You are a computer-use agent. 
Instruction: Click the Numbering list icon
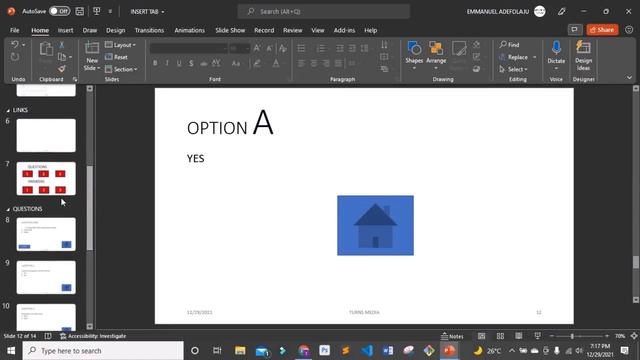[x=321, y=48]
